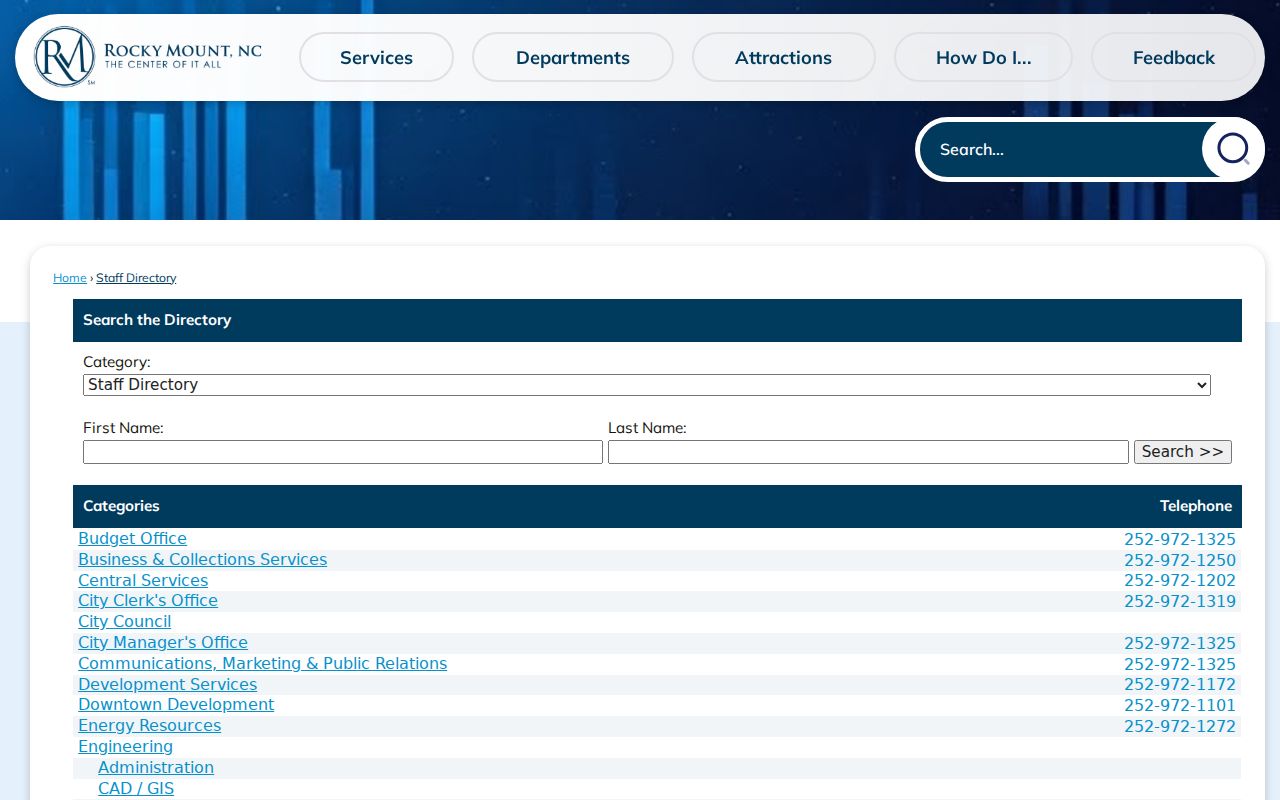
Task: Click phone number 252-972-1172
Action: point(1180,685)
